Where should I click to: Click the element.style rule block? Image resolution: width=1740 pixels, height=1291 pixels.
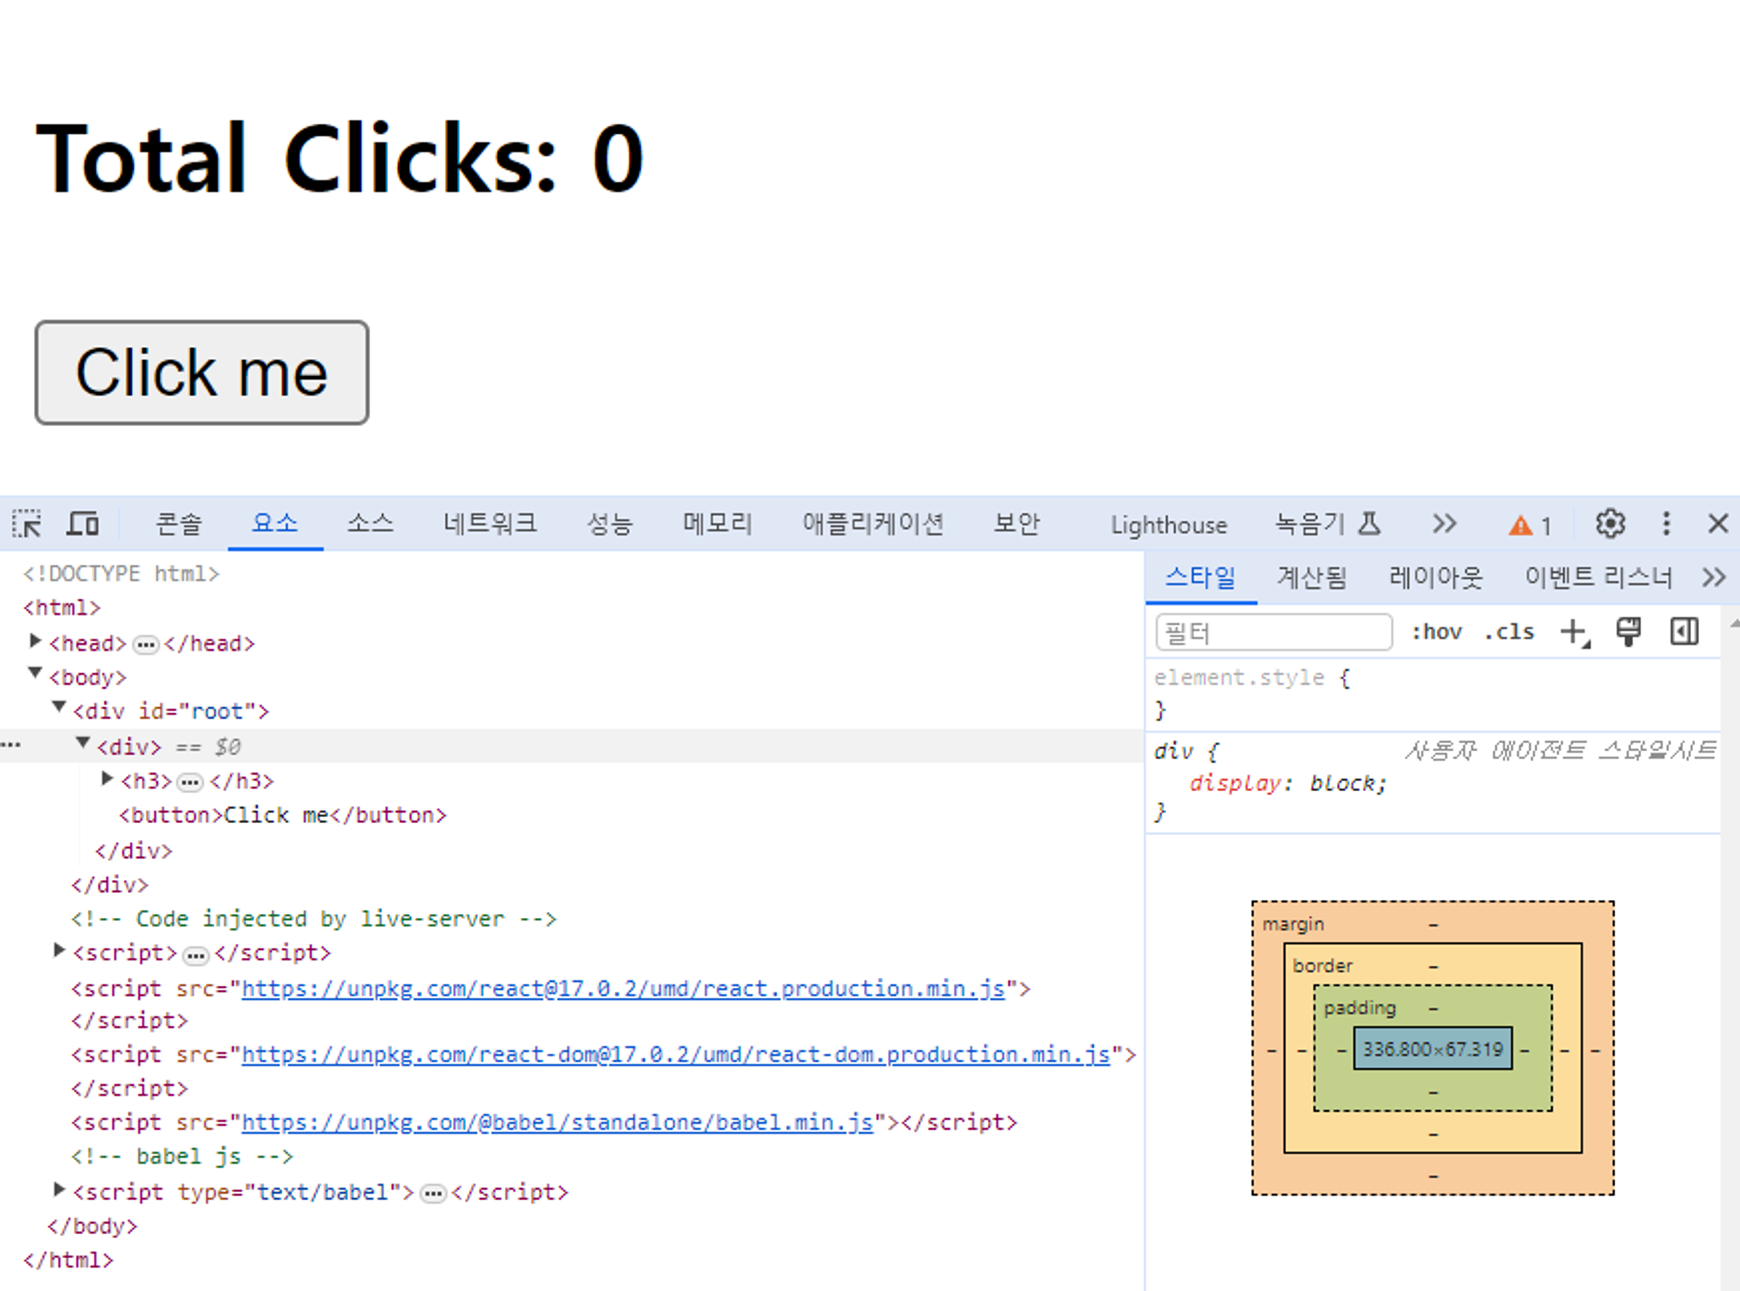click(x=1432, y=694)
